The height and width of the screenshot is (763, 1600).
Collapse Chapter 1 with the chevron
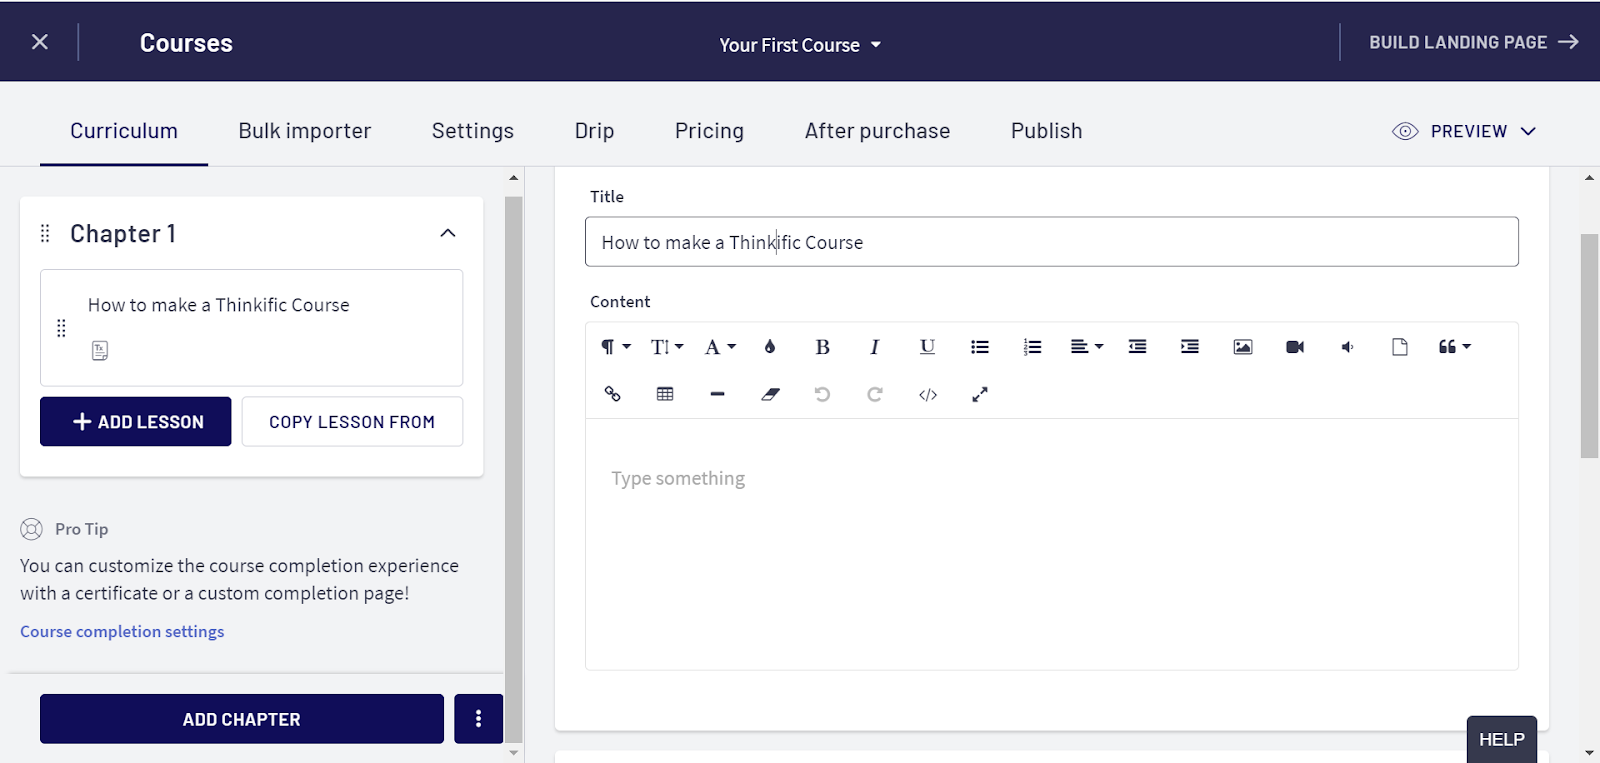448,233
